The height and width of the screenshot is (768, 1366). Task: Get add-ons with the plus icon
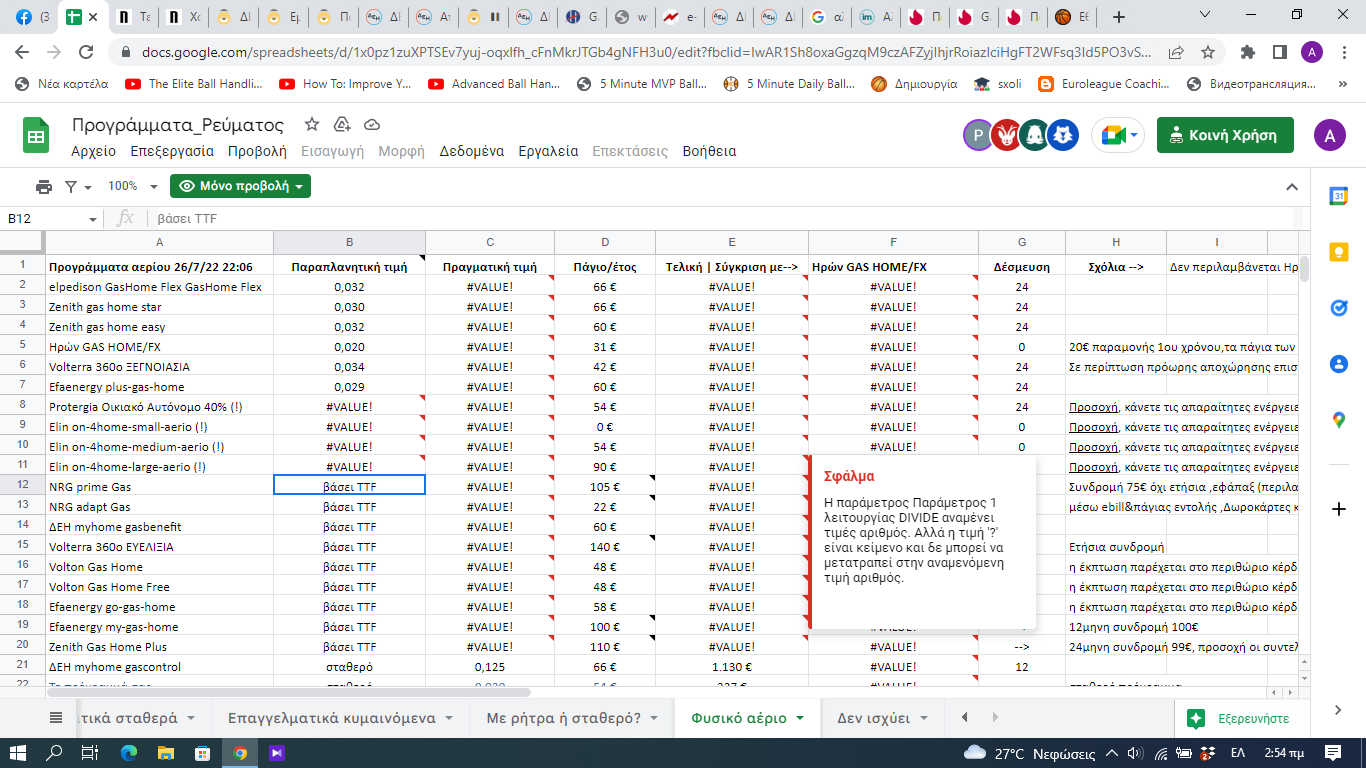1338,509
